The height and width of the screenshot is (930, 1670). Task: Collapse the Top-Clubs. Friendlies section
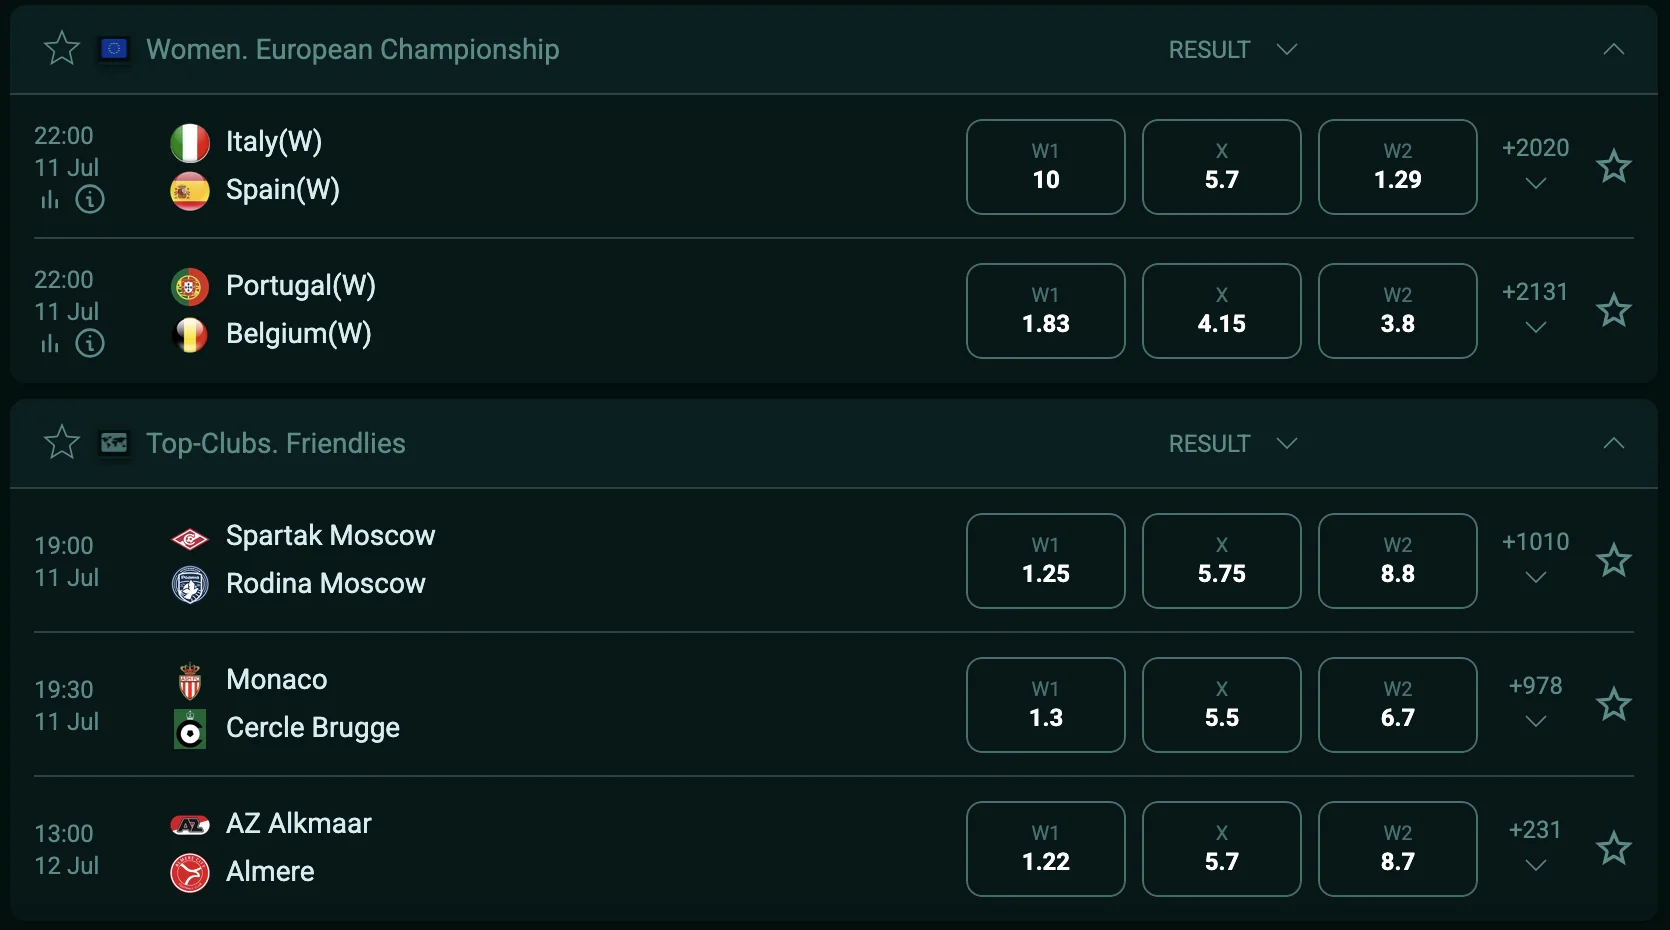(x=1613, y=443)
